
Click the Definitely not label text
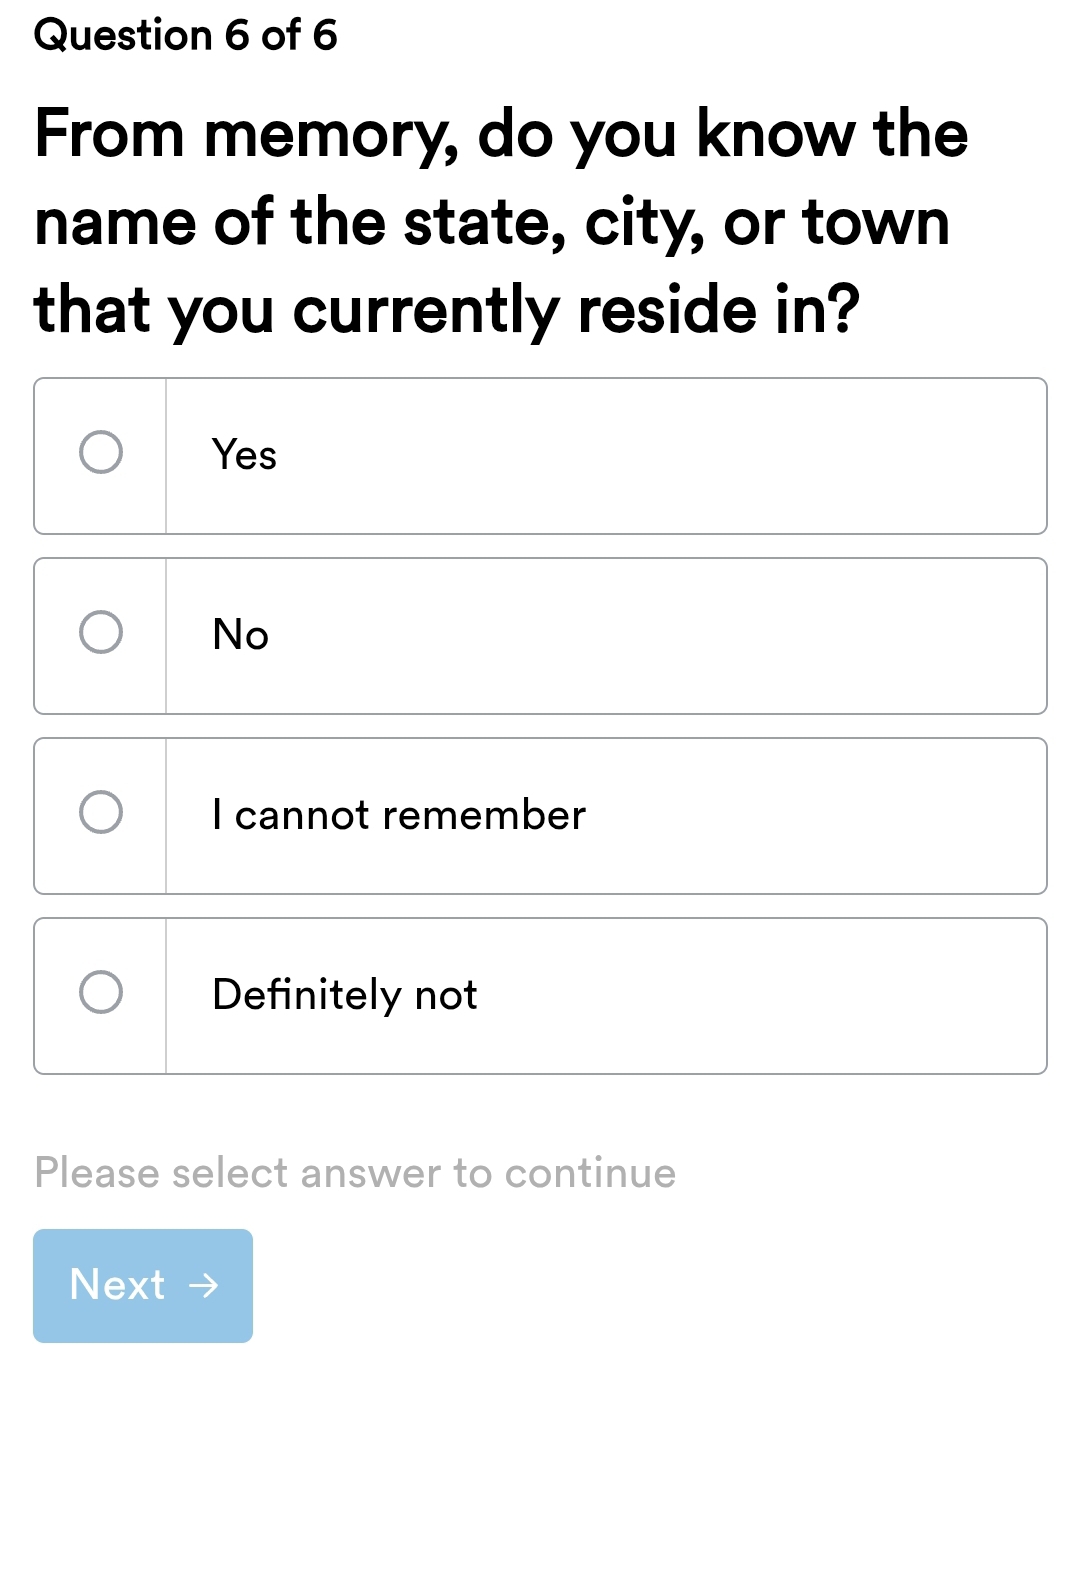(344, 993)
